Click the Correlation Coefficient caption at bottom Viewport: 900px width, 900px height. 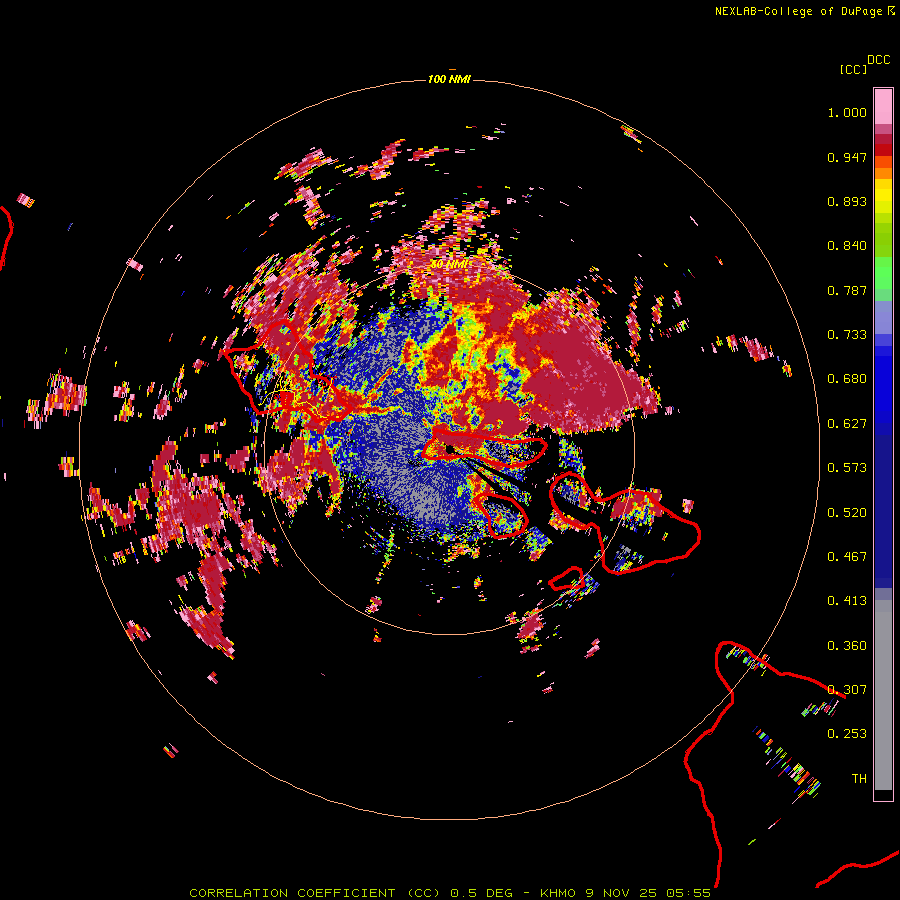pos(450,893)
